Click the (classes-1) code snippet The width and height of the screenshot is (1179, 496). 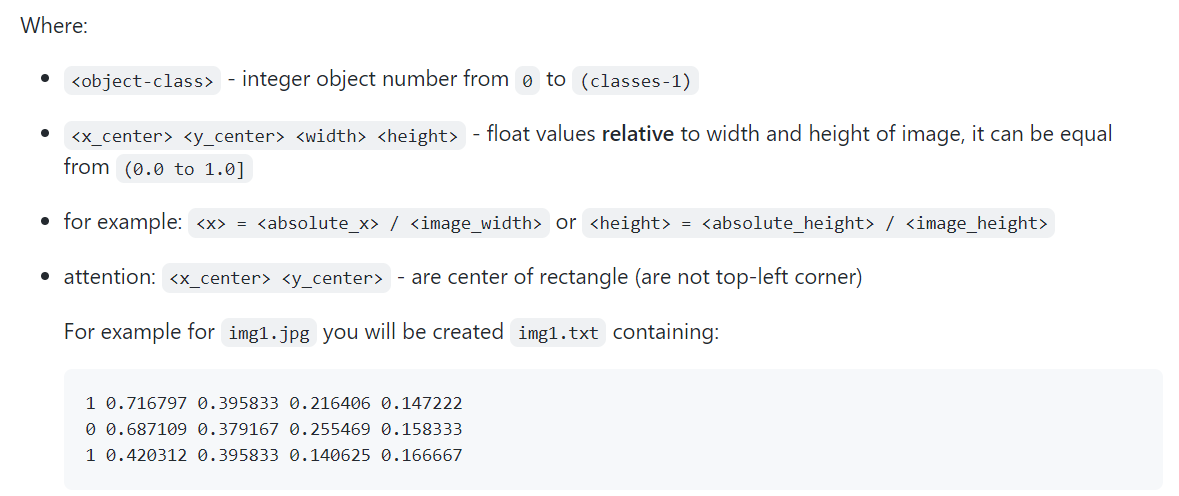634,82
